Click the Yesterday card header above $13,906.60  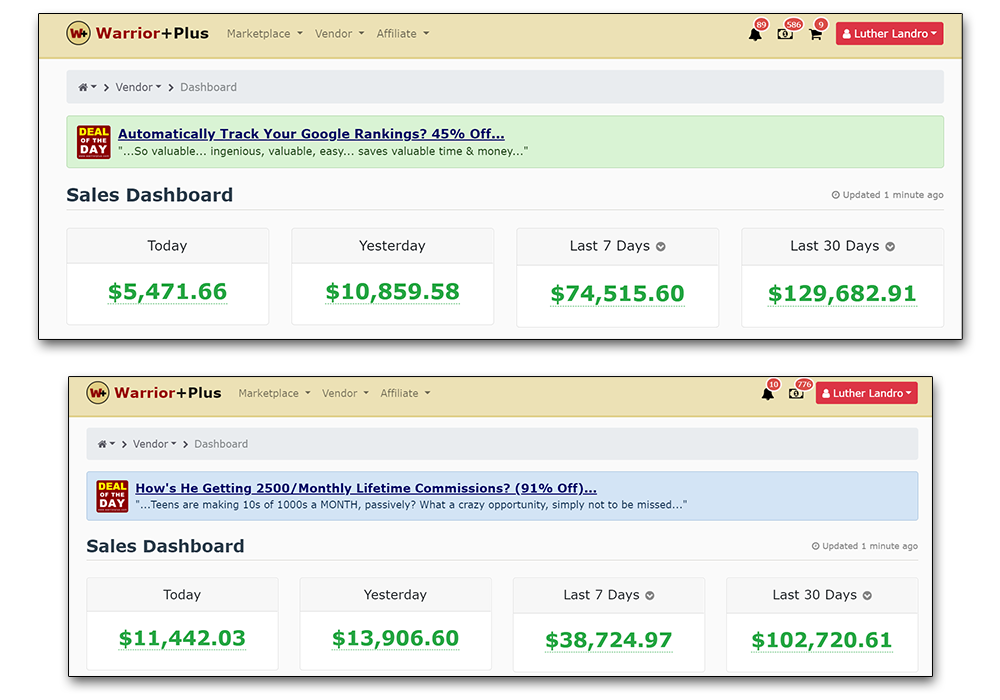(x=395, y=595)
